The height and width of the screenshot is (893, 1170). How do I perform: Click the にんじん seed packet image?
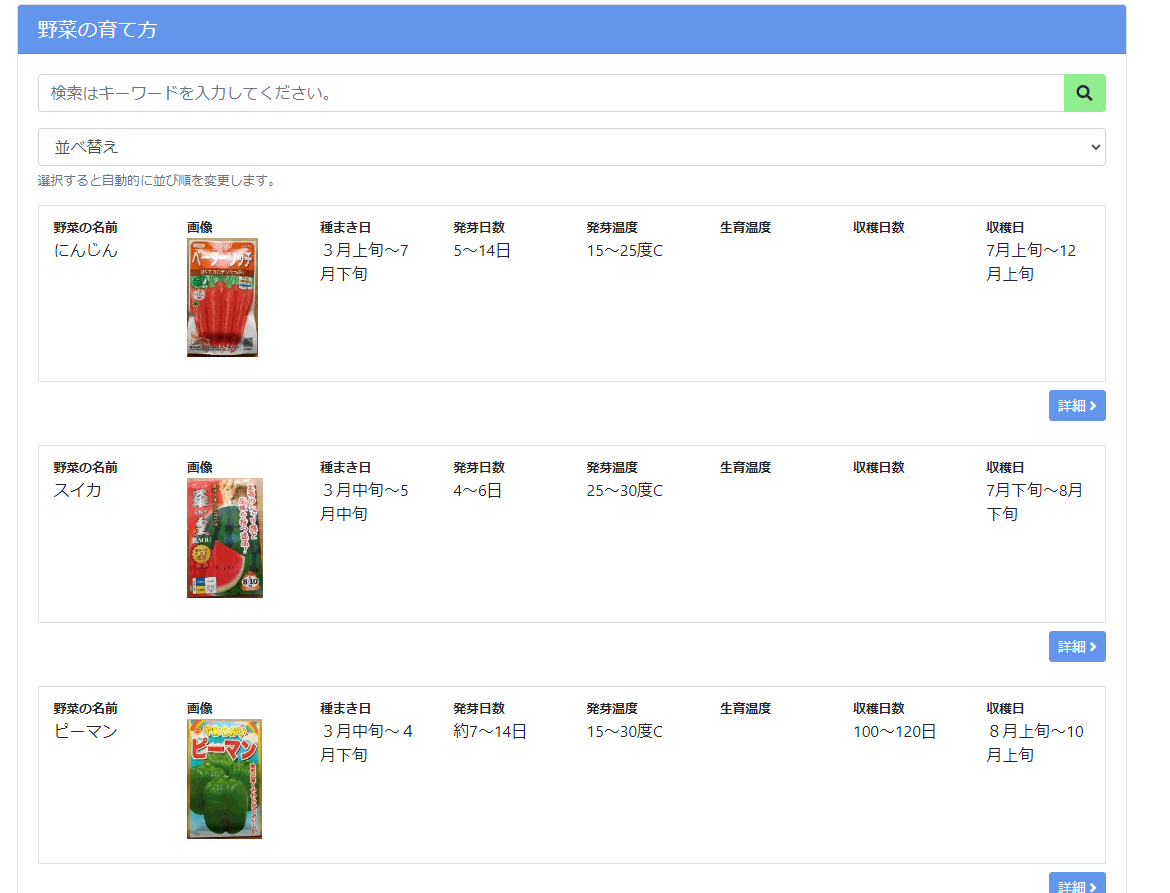pyautogui.click(x=222, y=298)
